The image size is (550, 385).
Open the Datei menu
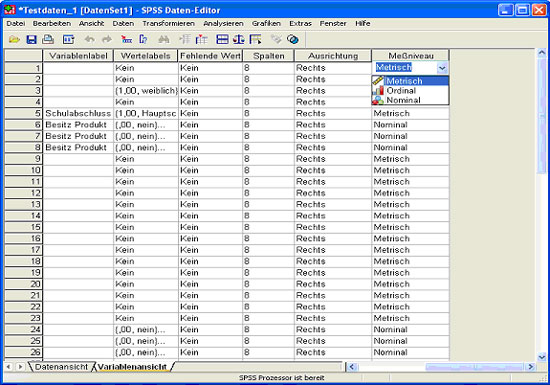tap(16, 23)
